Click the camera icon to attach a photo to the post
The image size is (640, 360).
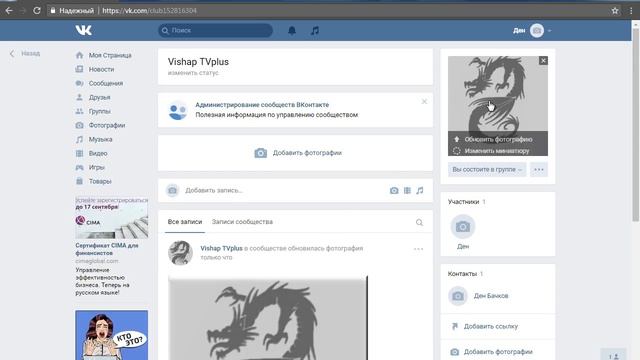[394, 191]
